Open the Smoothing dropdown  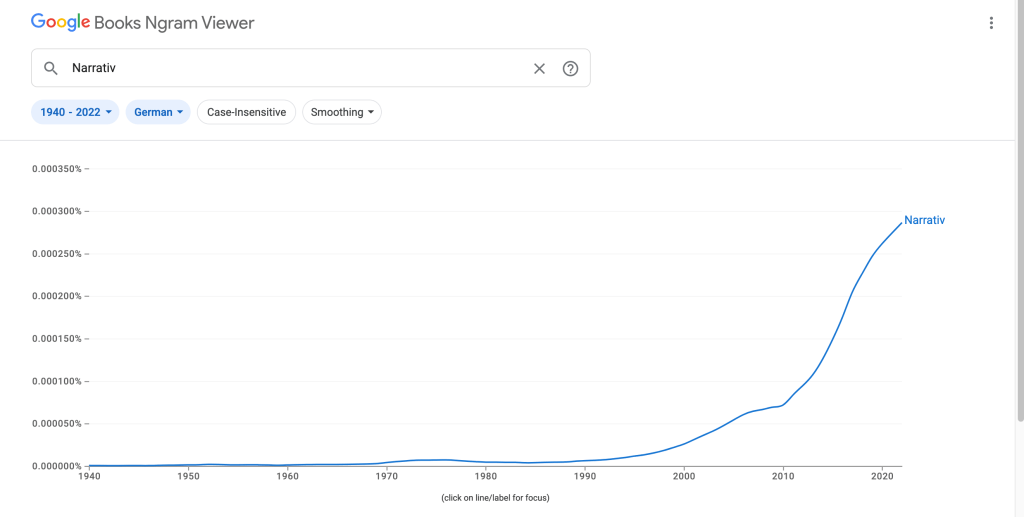click(342, 112)
